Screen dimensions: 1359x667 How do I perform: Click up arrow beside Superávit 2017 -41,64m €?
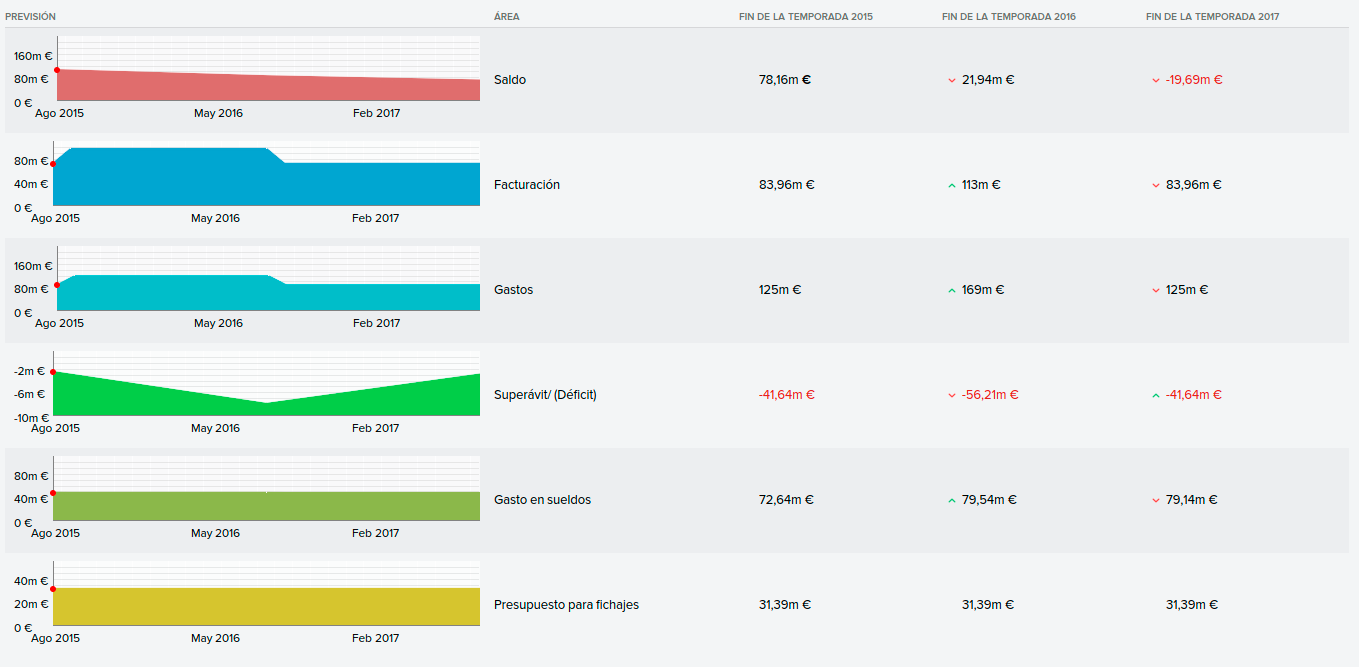point(1156,395)
